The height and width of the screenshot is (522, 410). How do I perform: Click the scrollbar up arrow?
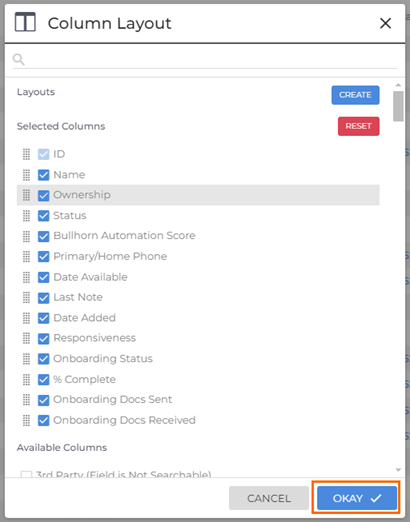398,85
